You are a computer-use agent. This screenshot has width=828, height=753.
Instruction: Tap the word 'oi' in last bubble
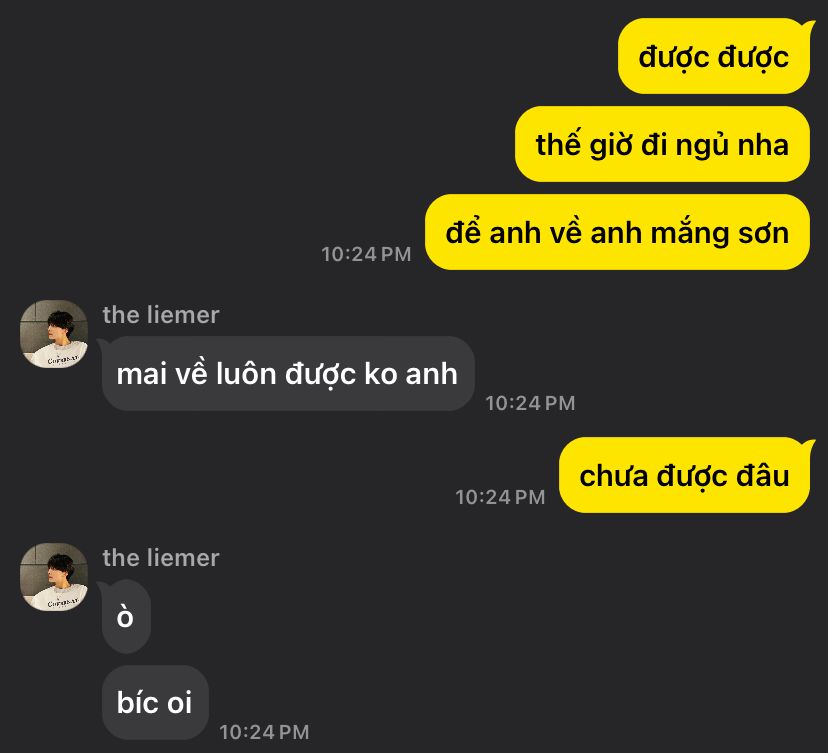coord(179,703)
